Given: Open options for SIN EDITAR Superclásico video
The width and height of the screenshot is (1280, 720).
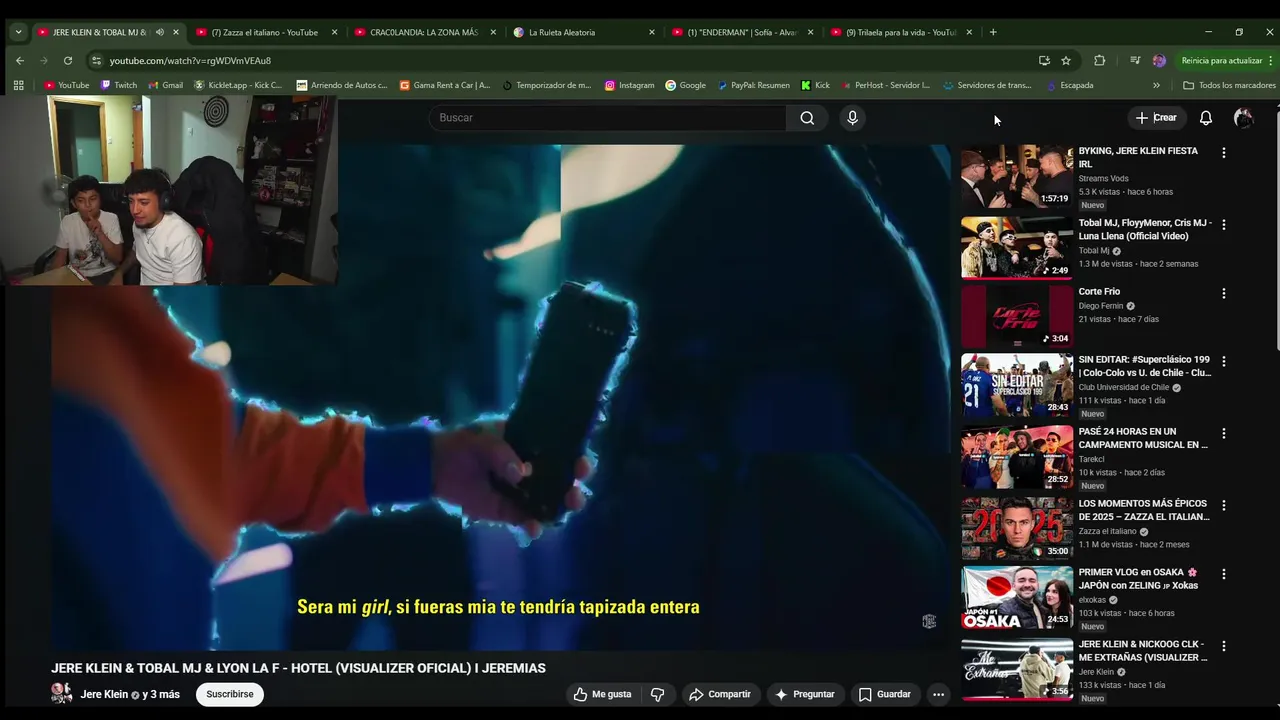Looking at the screenshot, I should tap(1223, 361).
